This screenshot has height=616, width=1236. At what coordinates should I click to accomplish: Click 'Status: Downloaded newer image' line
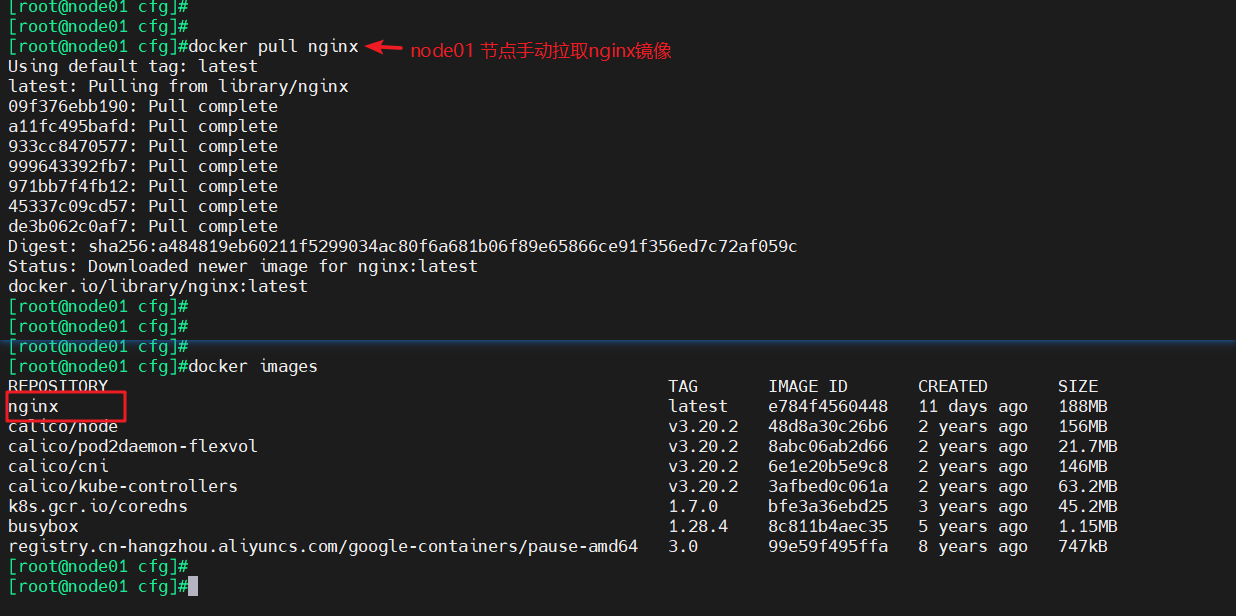tap(243, 266)
